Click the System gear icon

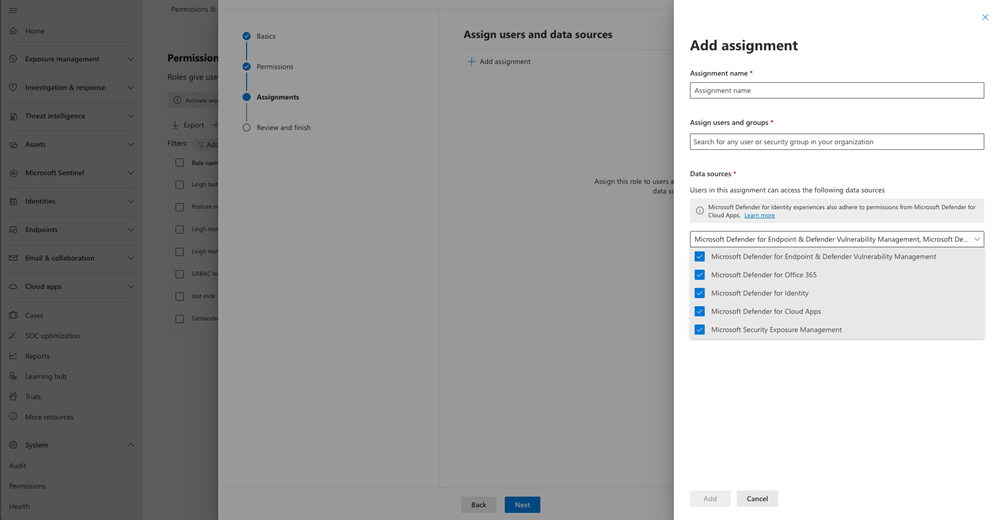coord(13,445)
